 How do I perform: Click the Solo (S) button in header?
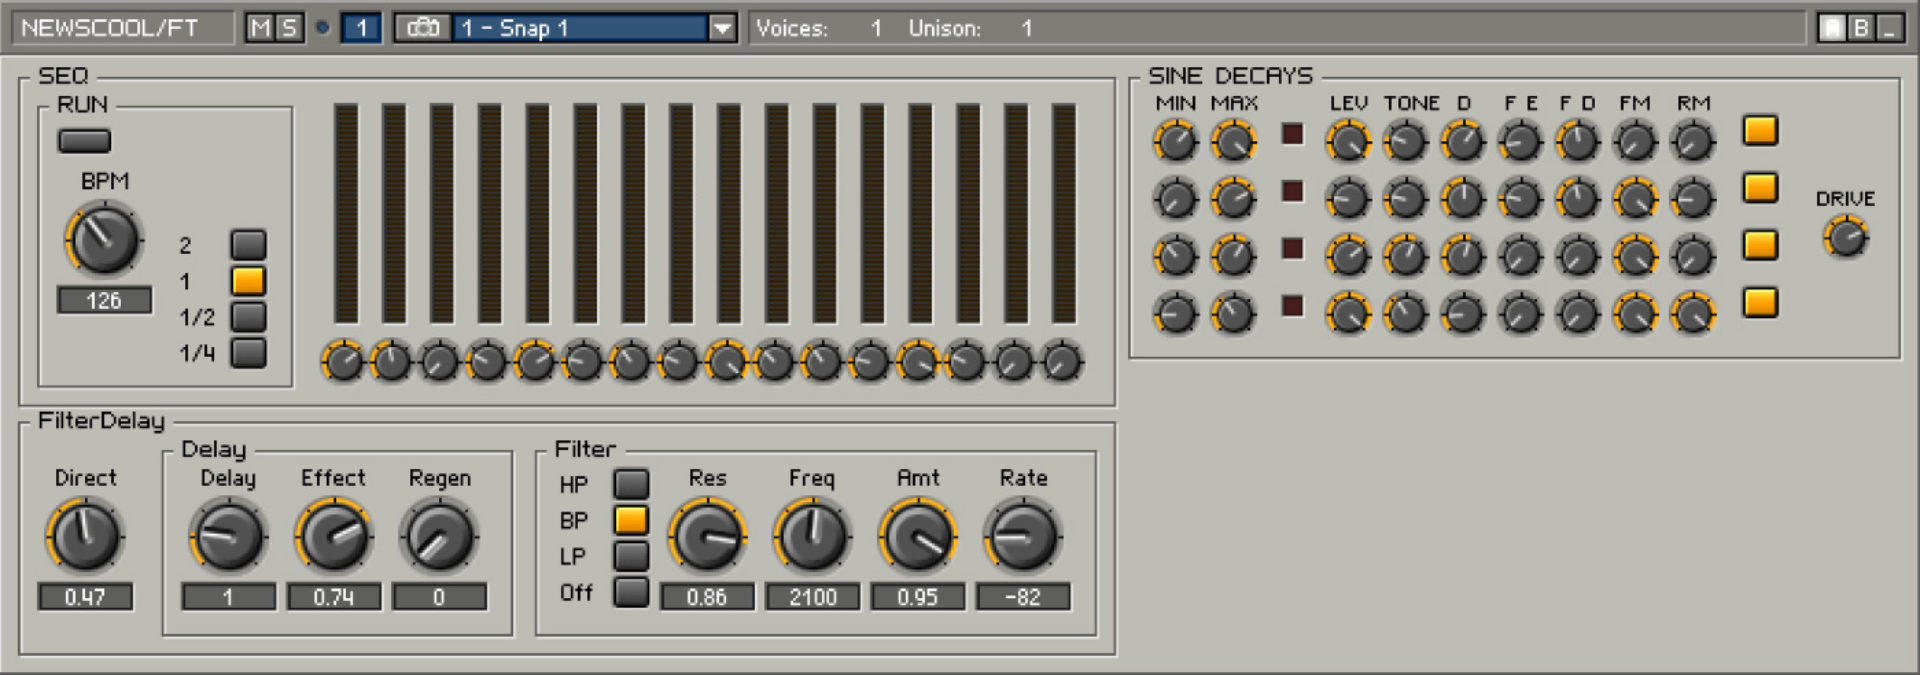click(289, 28)
